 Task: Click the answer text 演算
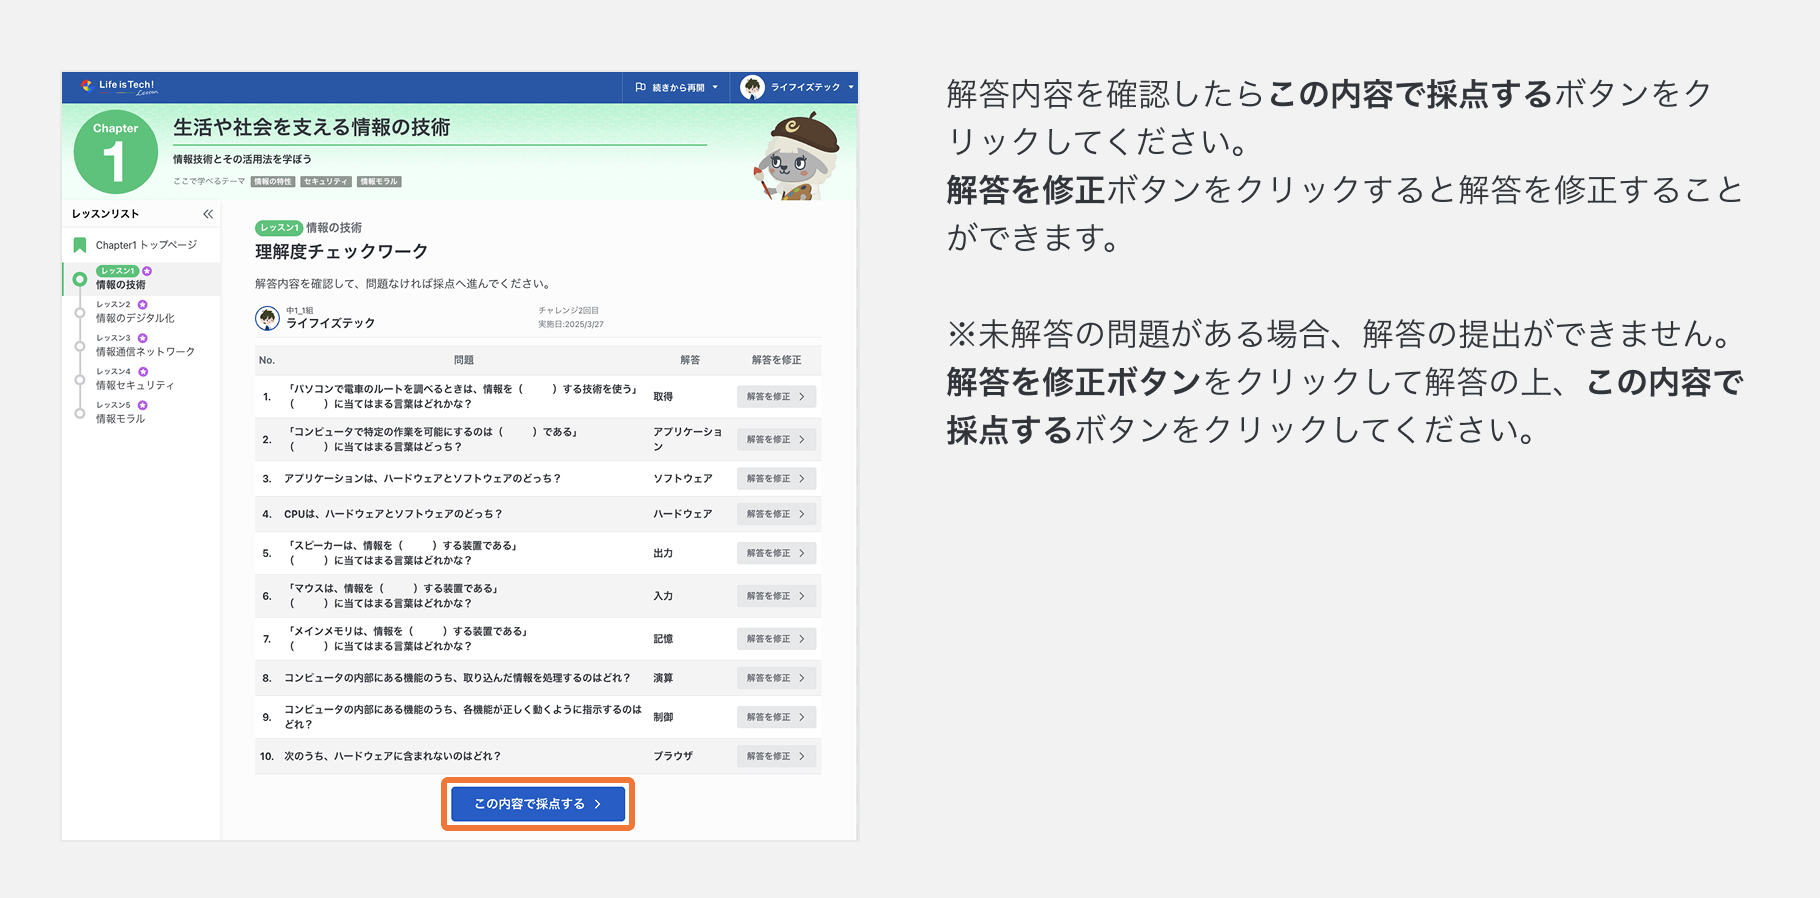pyautogui.click(x=663, y=678)
